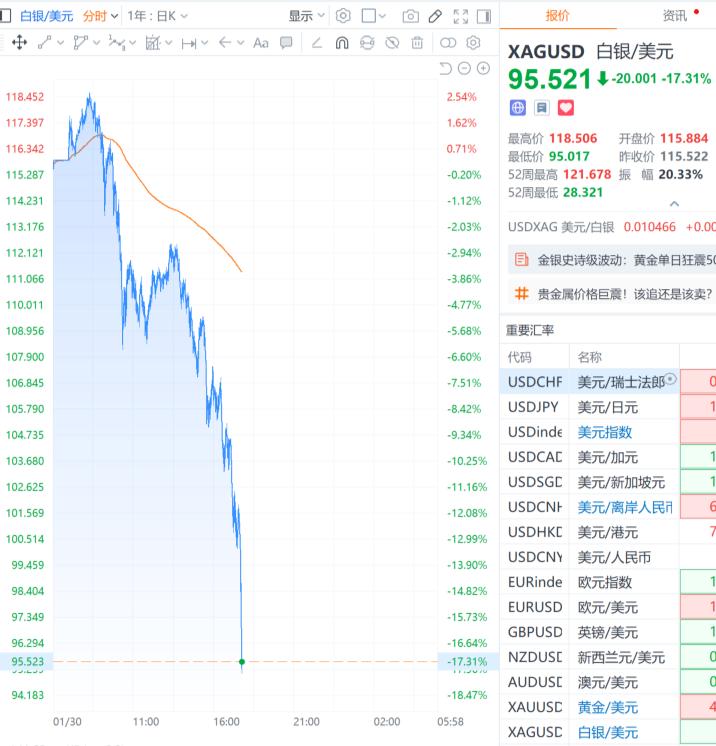716x746 pixels.
Task: Click the globe icon under price
Action: click(x=518, y=108)
